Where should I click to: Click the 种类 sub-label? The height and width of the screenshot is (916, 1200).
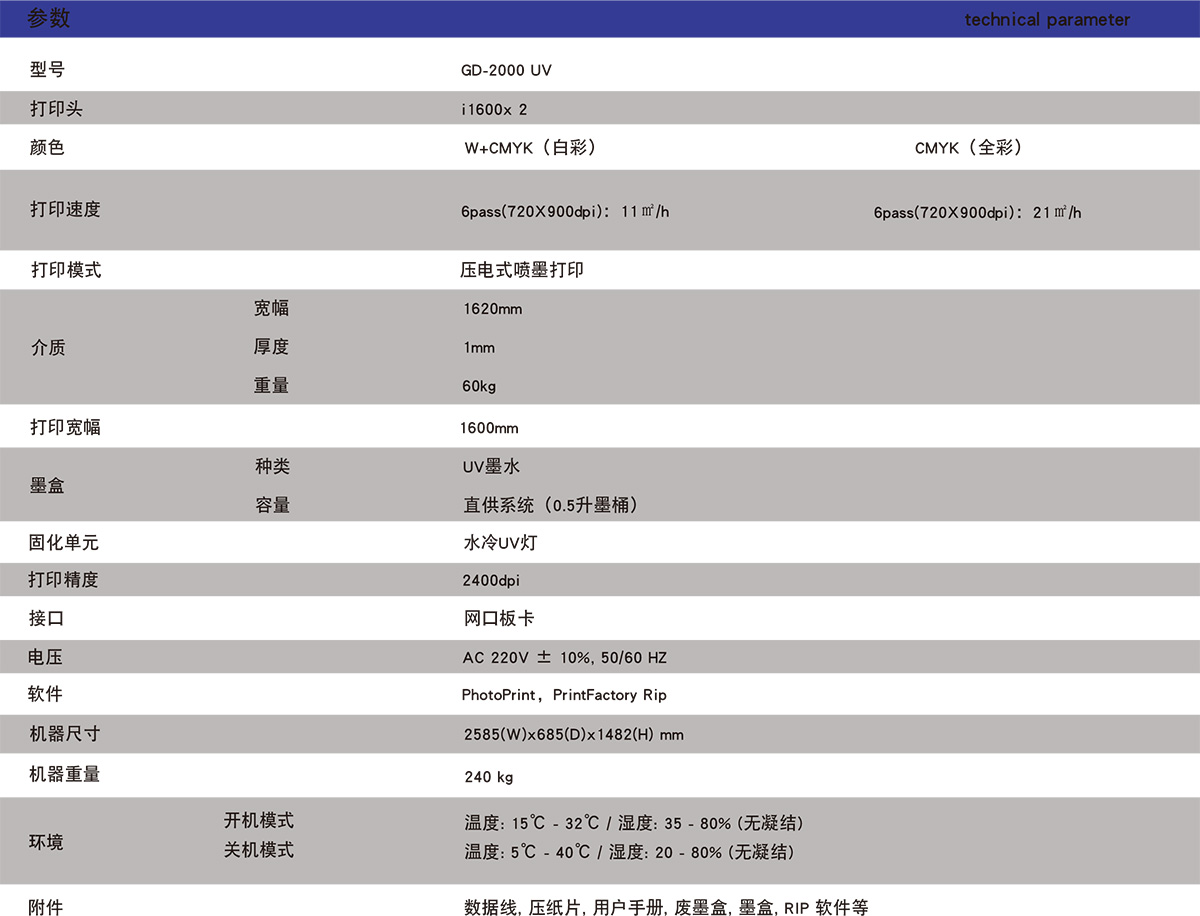pos(272,467)
